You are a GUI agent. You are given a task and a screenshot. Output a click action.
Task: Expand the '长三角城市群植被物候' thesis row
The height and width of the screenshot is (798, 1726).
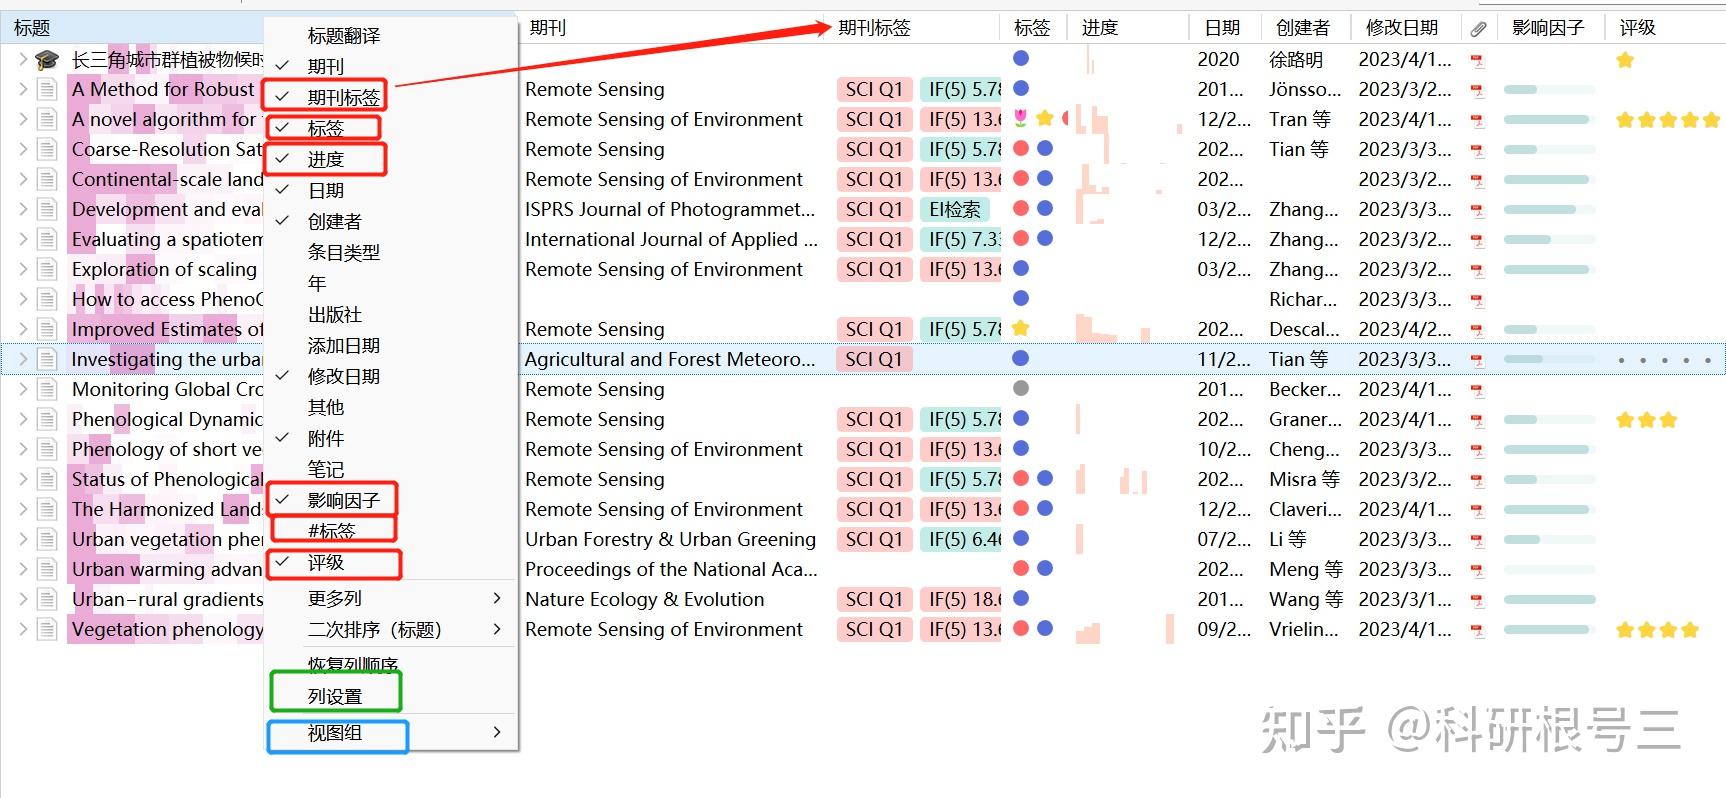tap(23, 60)
